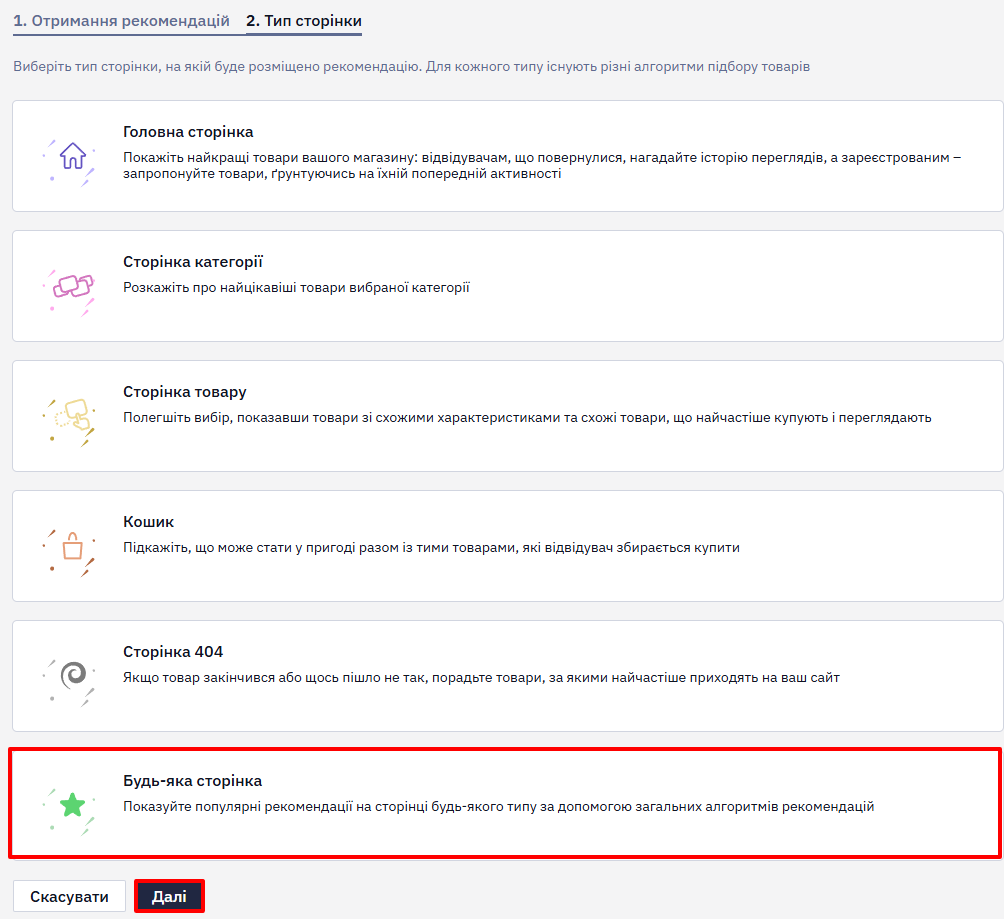Click description starting 'Полегшіть вибір, показавши товари'

pyautogui.click(x=527, y=418)
